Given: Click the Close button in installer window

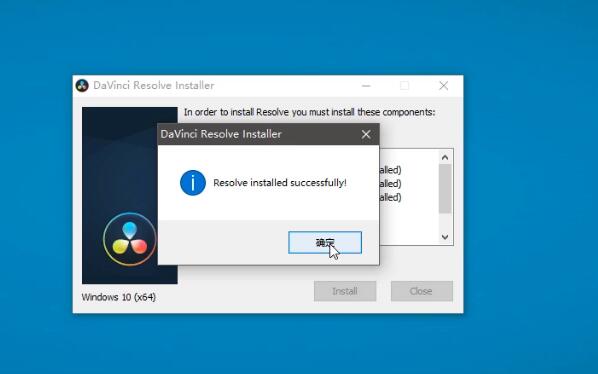Looking at the screenshot, I should coord(422,291).
